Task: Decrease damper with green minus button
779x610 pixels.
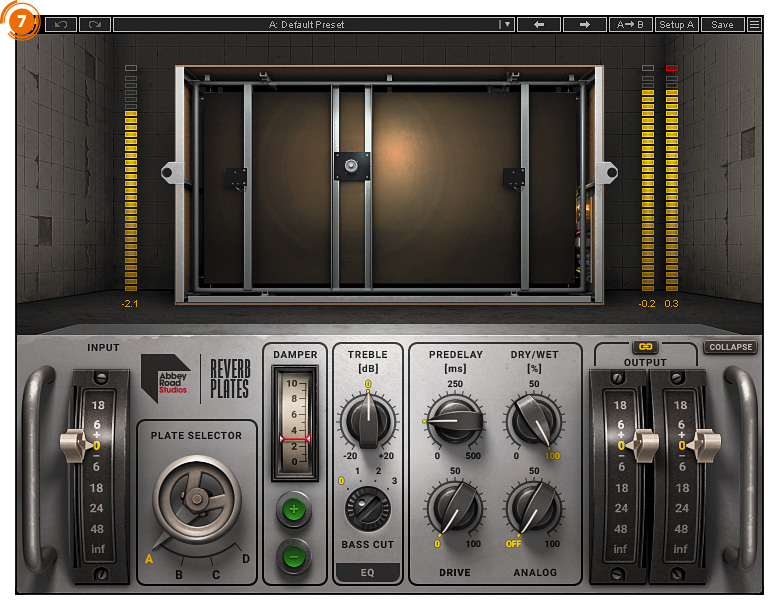Action: click(294, 556)
